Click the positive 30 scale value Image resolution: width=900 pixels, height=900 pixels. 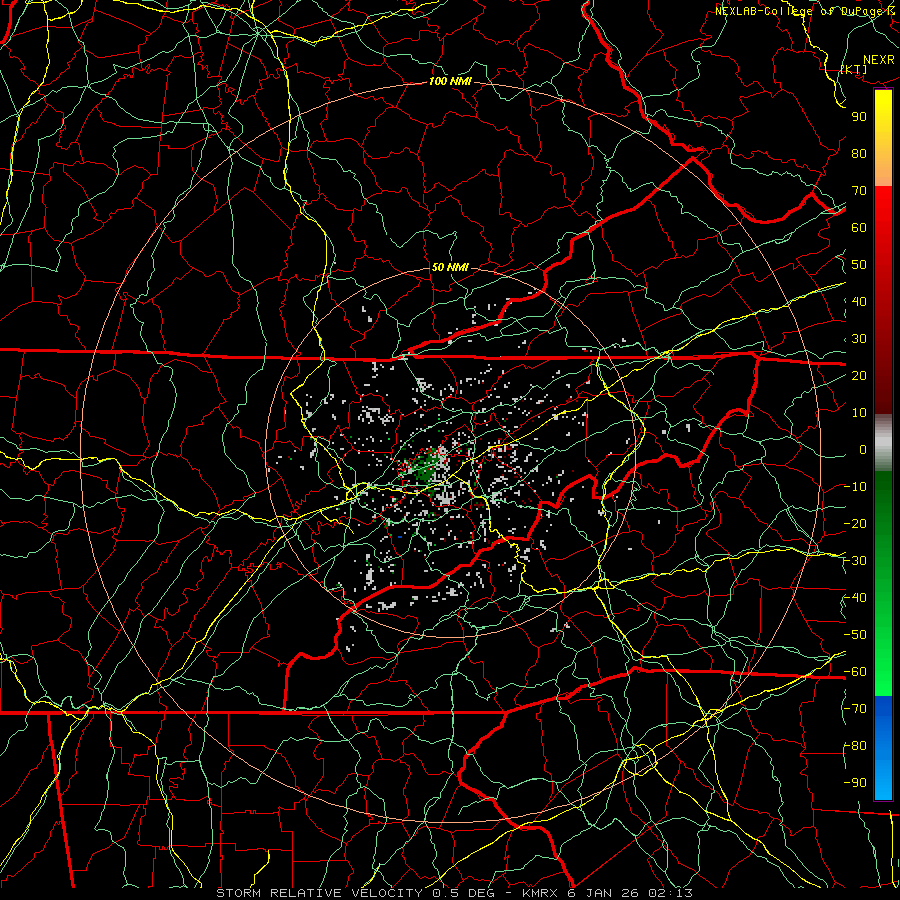click(x=859, y=339)
